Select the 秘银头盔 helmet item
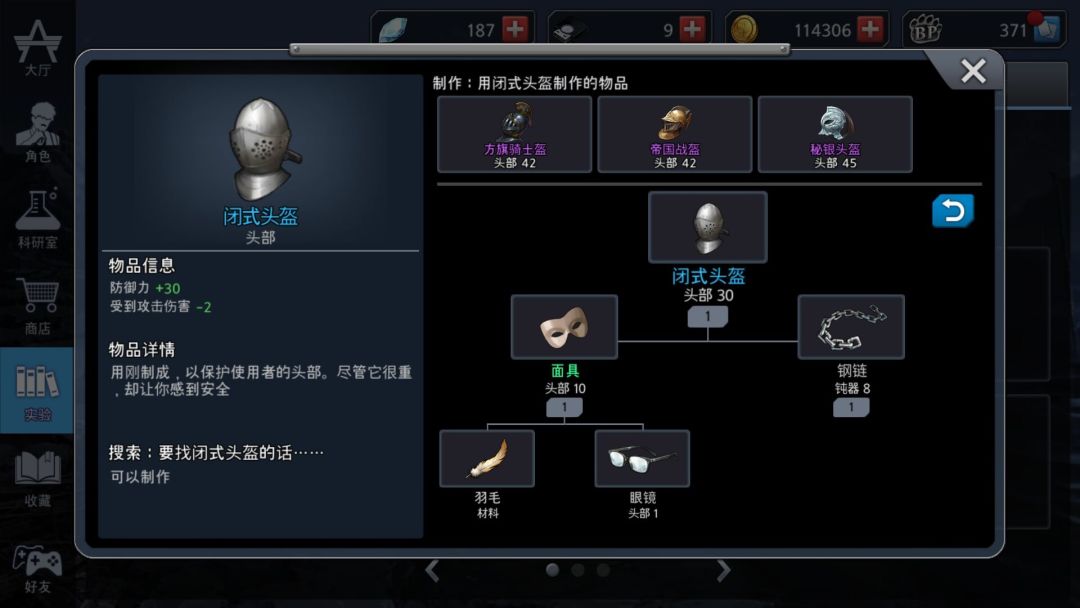1080x608 pixels. 835,134
